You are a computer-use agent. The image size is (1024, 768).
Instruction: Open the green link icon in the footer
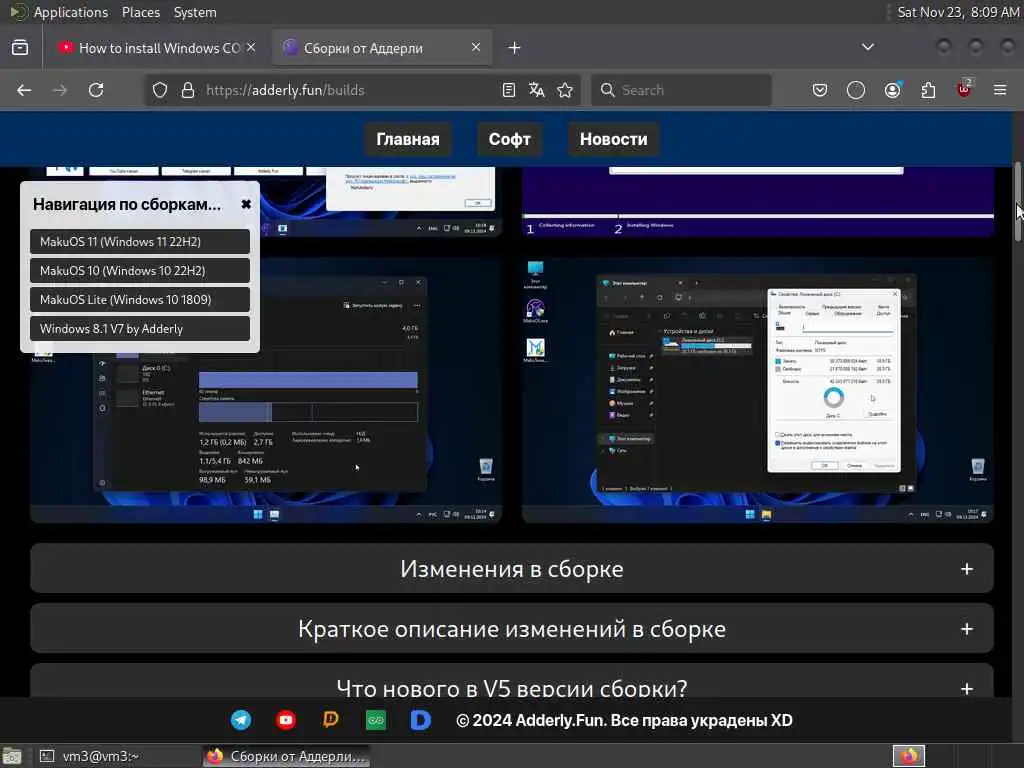(376, 720)
